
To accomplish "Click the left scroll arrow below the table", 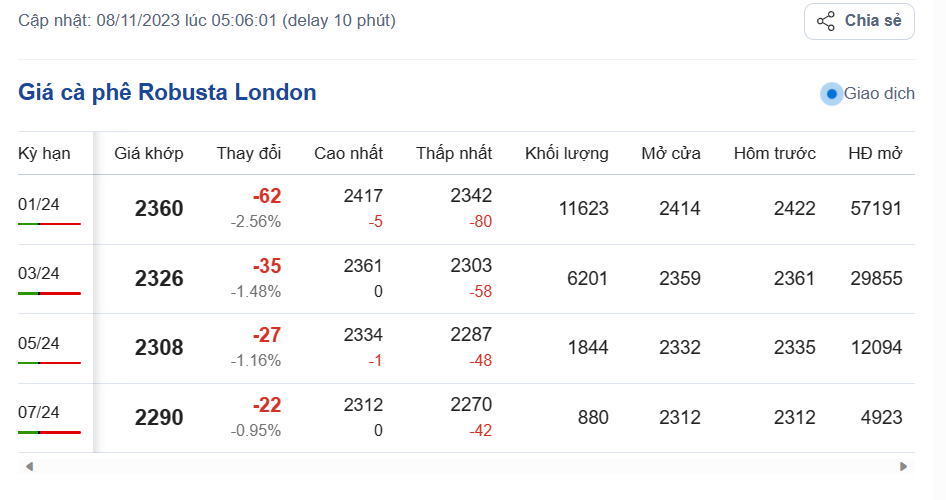I will pyautogui.click(x=29, y=466).
